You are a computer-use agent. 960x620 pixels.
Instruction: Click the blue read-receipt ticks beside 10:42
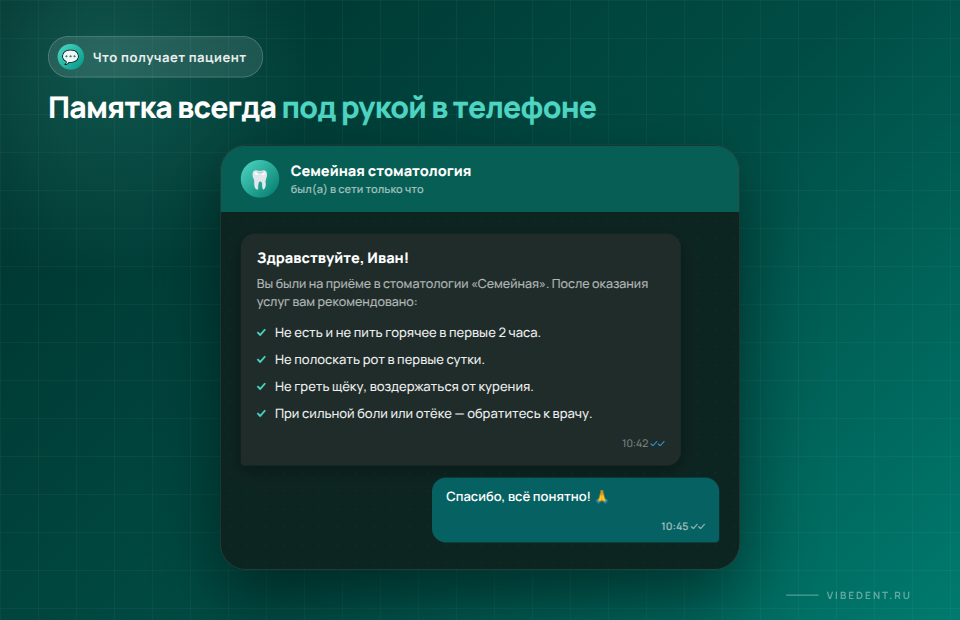coord(658,443)
